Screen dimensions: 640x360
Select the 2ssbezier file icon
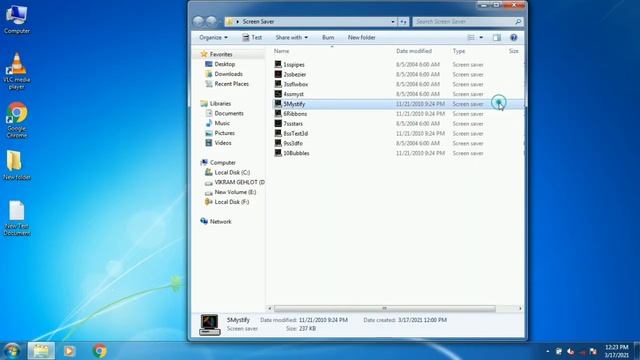pyautogui.click(x=278, y=74)
